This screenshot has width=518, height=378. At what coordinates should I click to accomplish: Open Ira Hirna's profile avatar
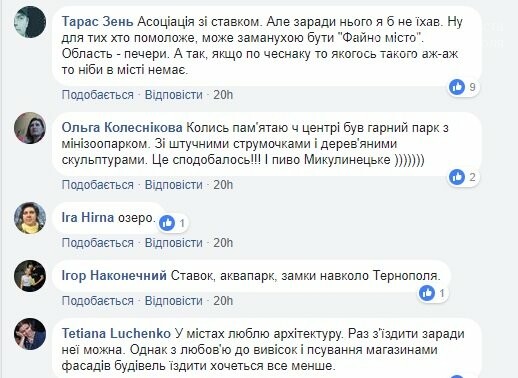click(x=30, y=218)
